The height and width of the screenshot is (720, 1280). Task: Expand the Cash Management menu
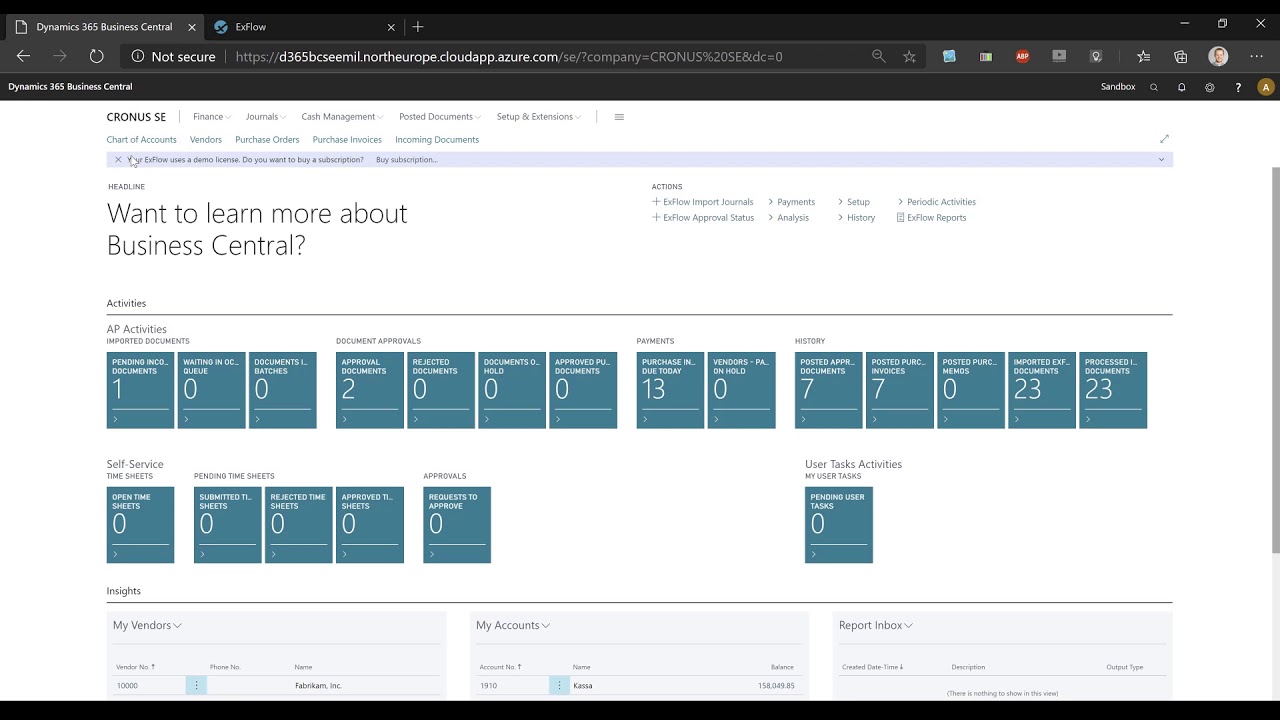[342, 117]
